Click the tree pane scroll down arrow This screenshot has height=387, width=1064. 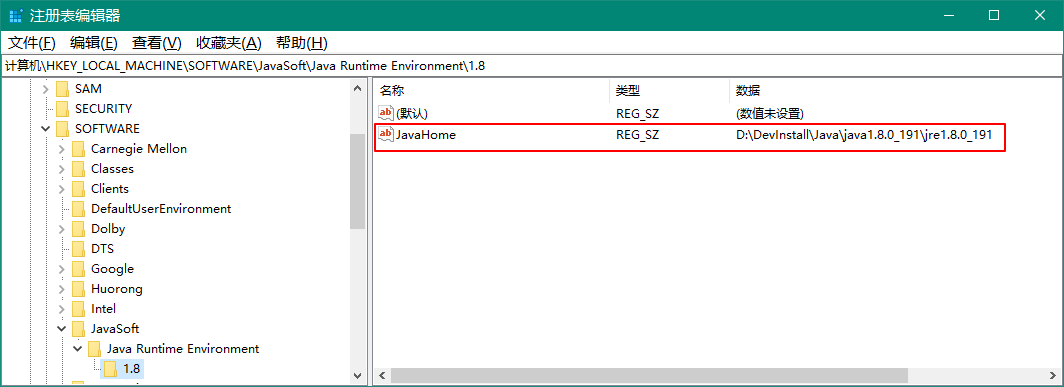(x=358, y=375)
